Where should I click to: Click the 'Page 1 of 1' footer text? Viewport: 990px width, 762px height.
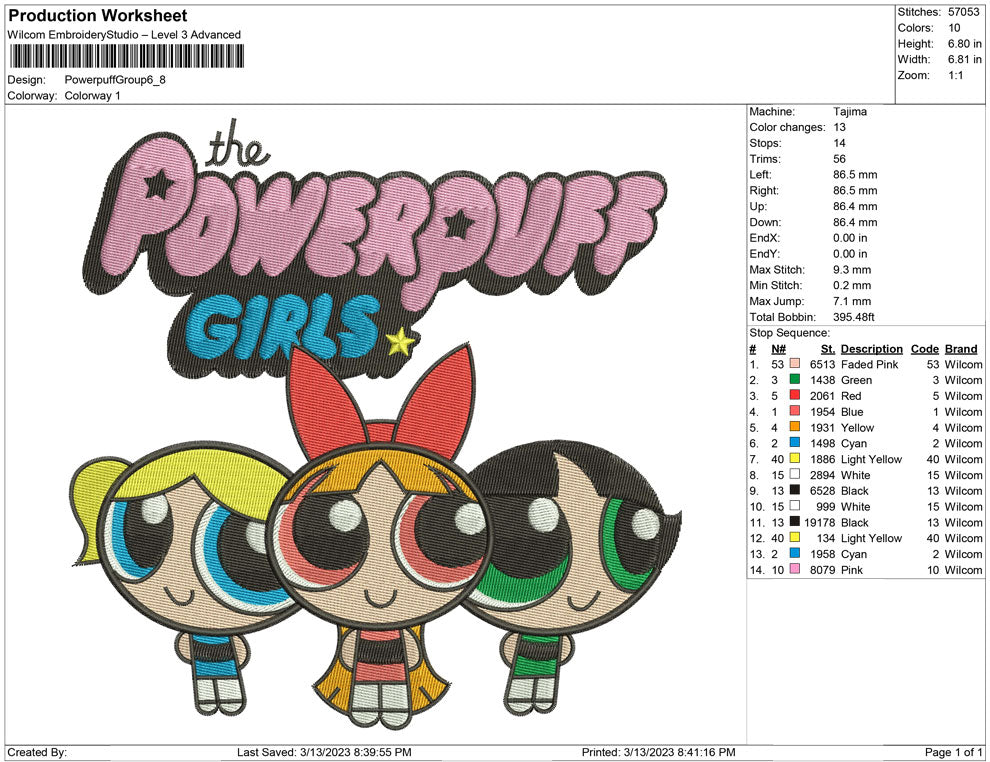point(954,752)
